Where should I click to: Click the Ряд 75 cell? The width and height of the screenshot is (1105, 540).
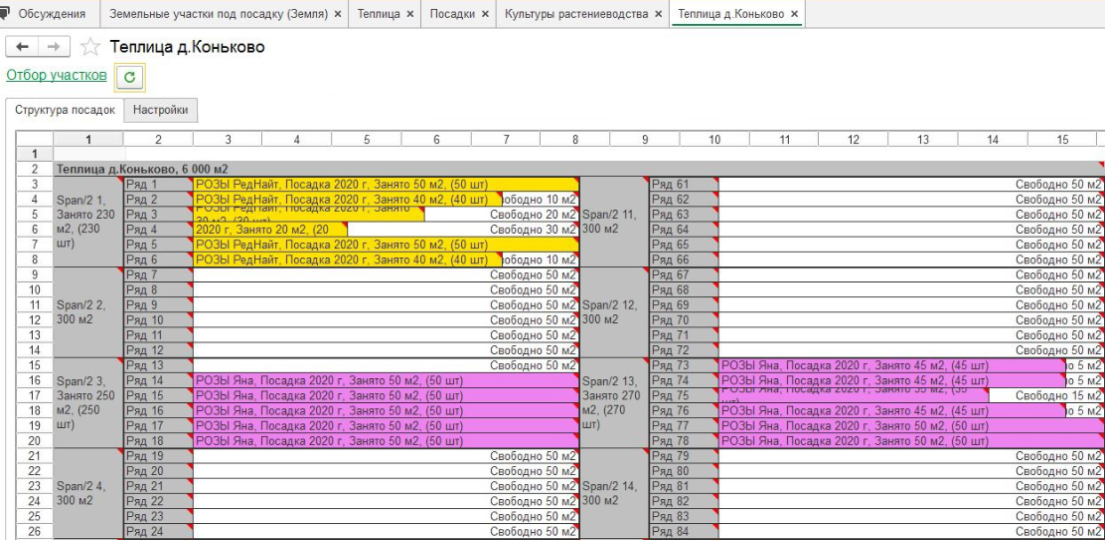point(684,395)
